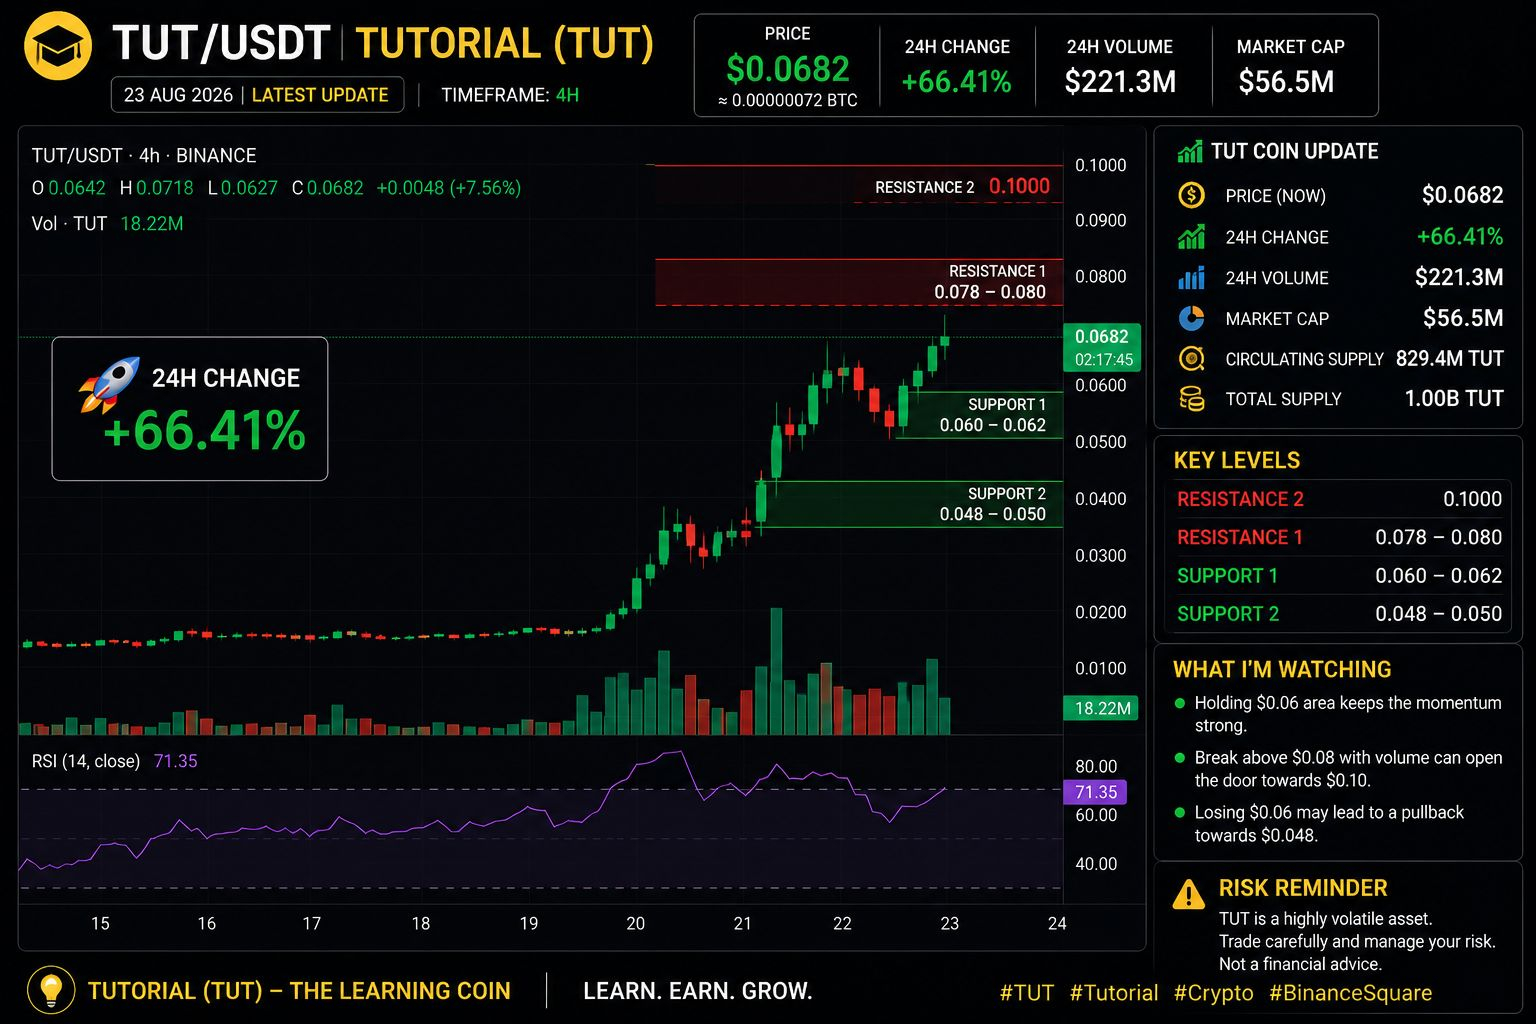Click the RSI (14, close) indicator label
1536x1024 pixels.
(x=86, y=761)
